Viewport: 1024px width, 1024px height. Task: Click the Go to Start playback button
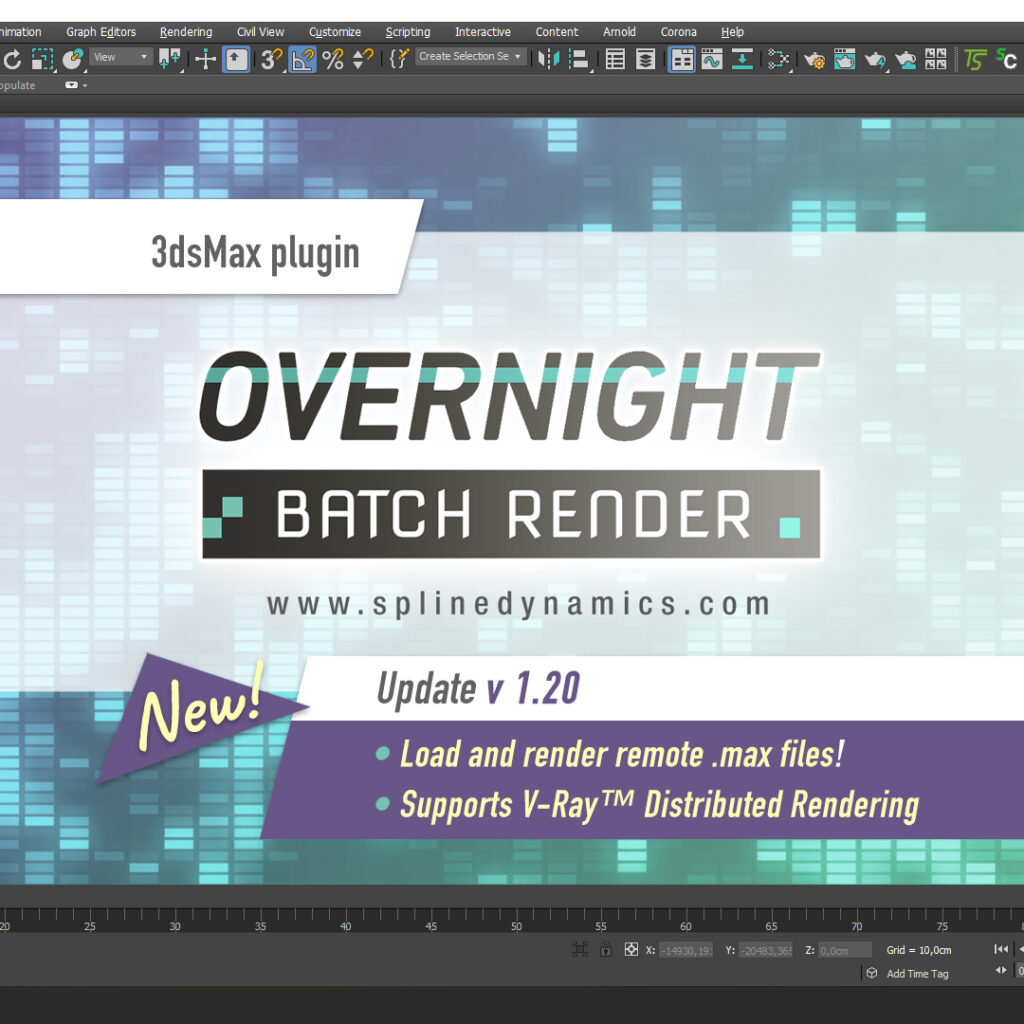(x=1000, y=950)
